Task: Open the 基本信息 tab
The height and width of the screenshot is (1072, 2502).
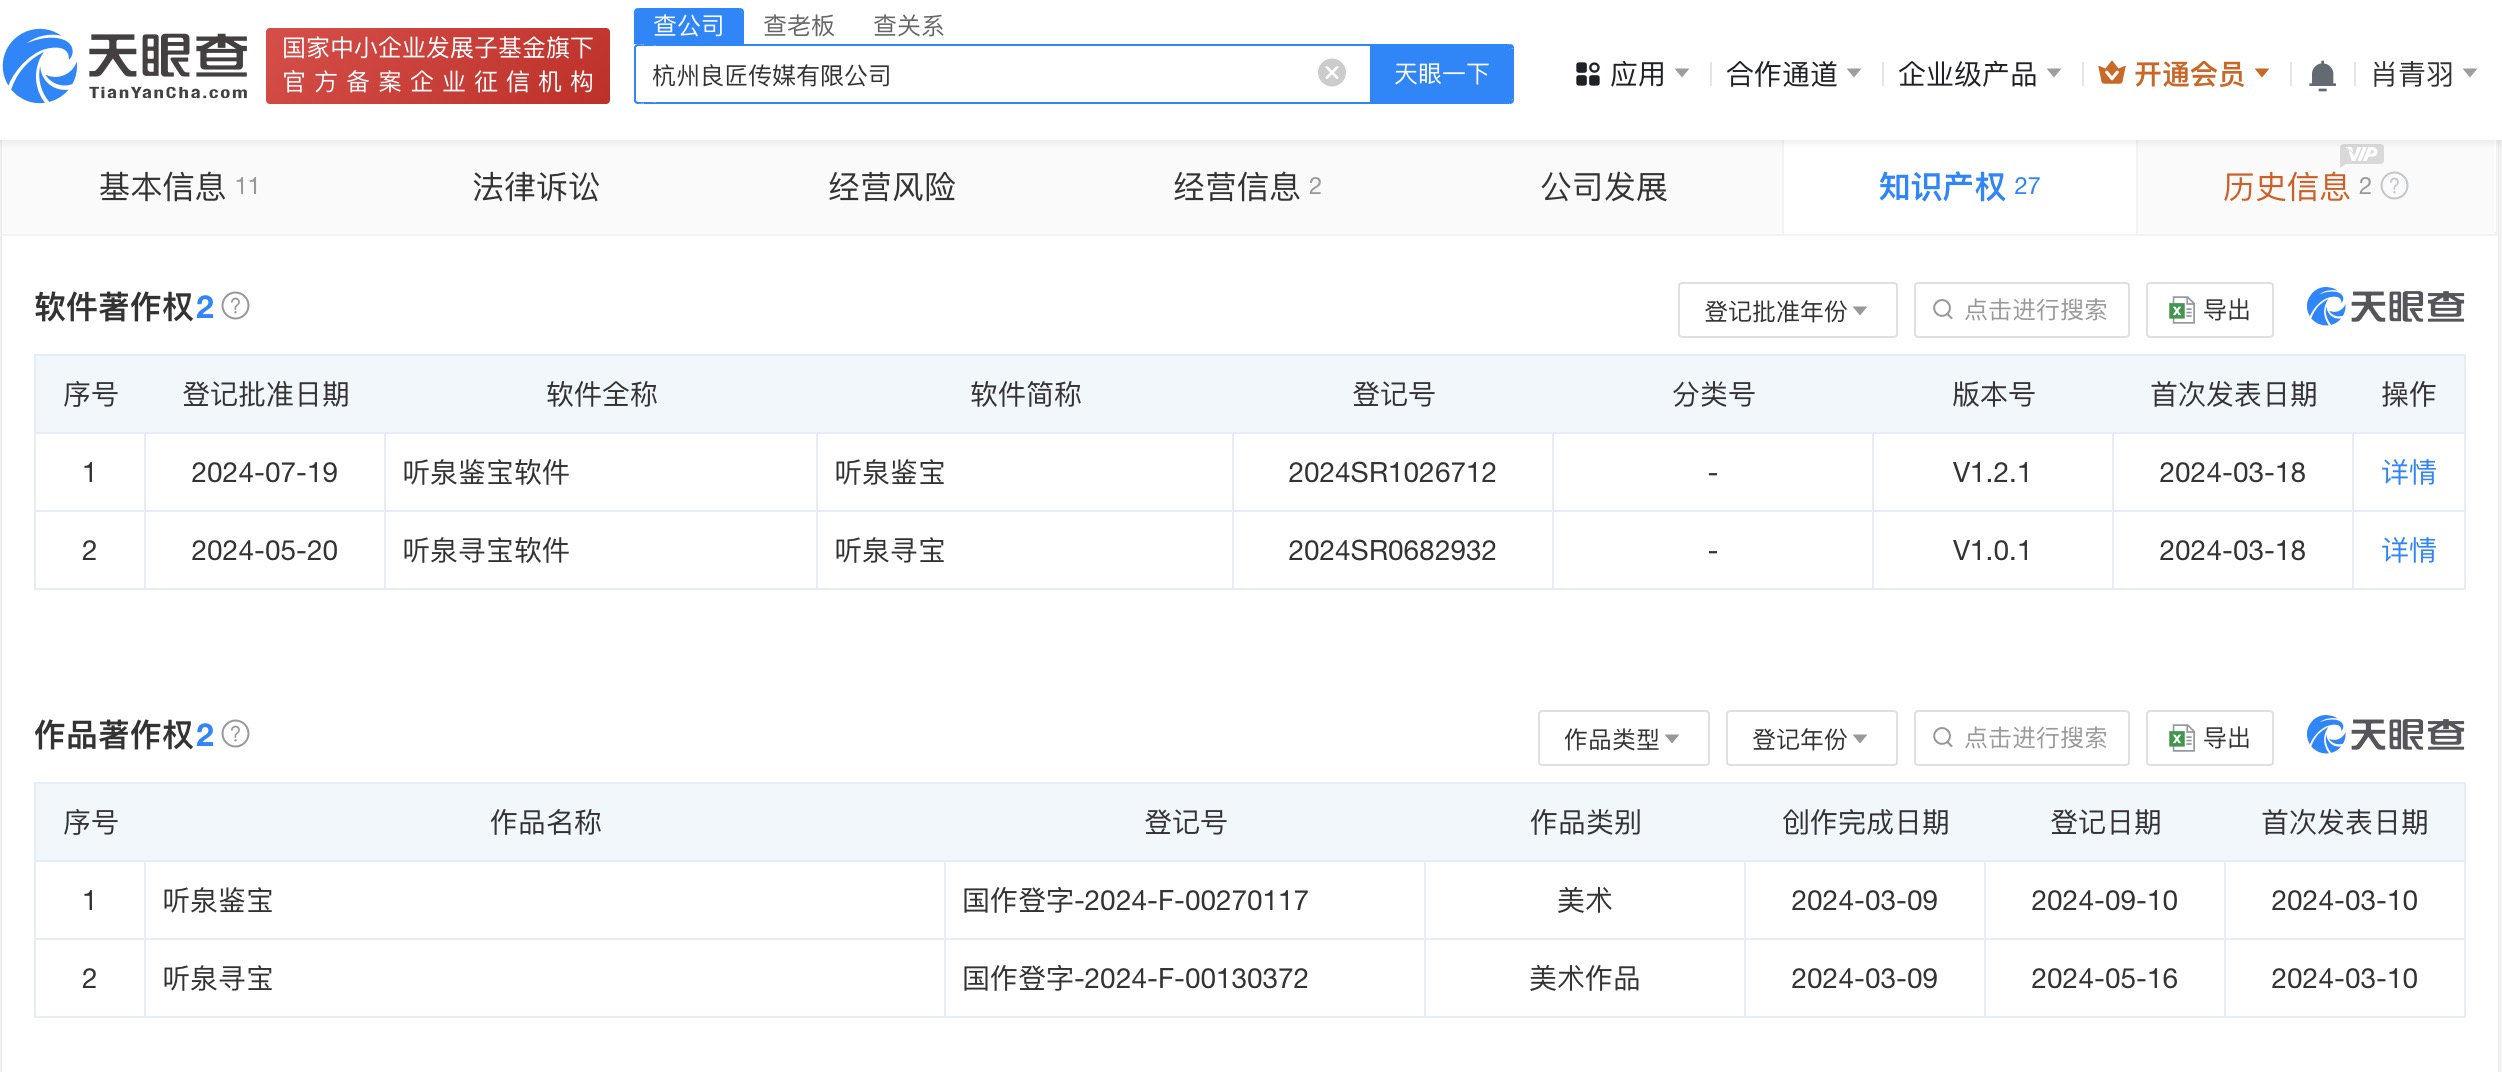Action: 178,187
